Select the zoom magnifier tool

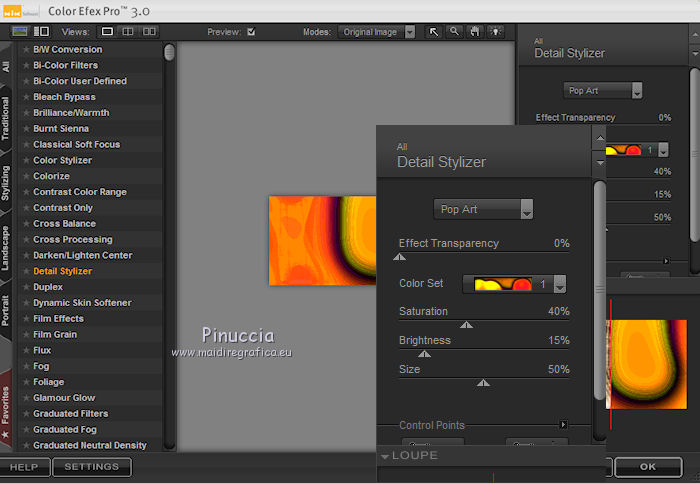pyautogui.click(x=454, y=32)
